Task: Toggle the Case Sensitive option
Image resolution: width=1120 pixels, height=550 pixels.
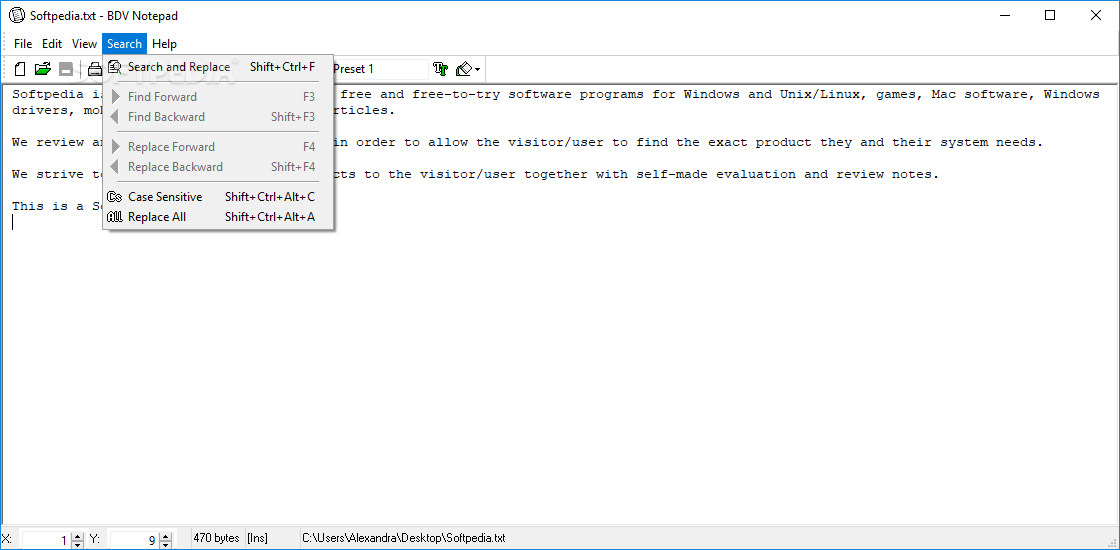Action: pos(218,196)
